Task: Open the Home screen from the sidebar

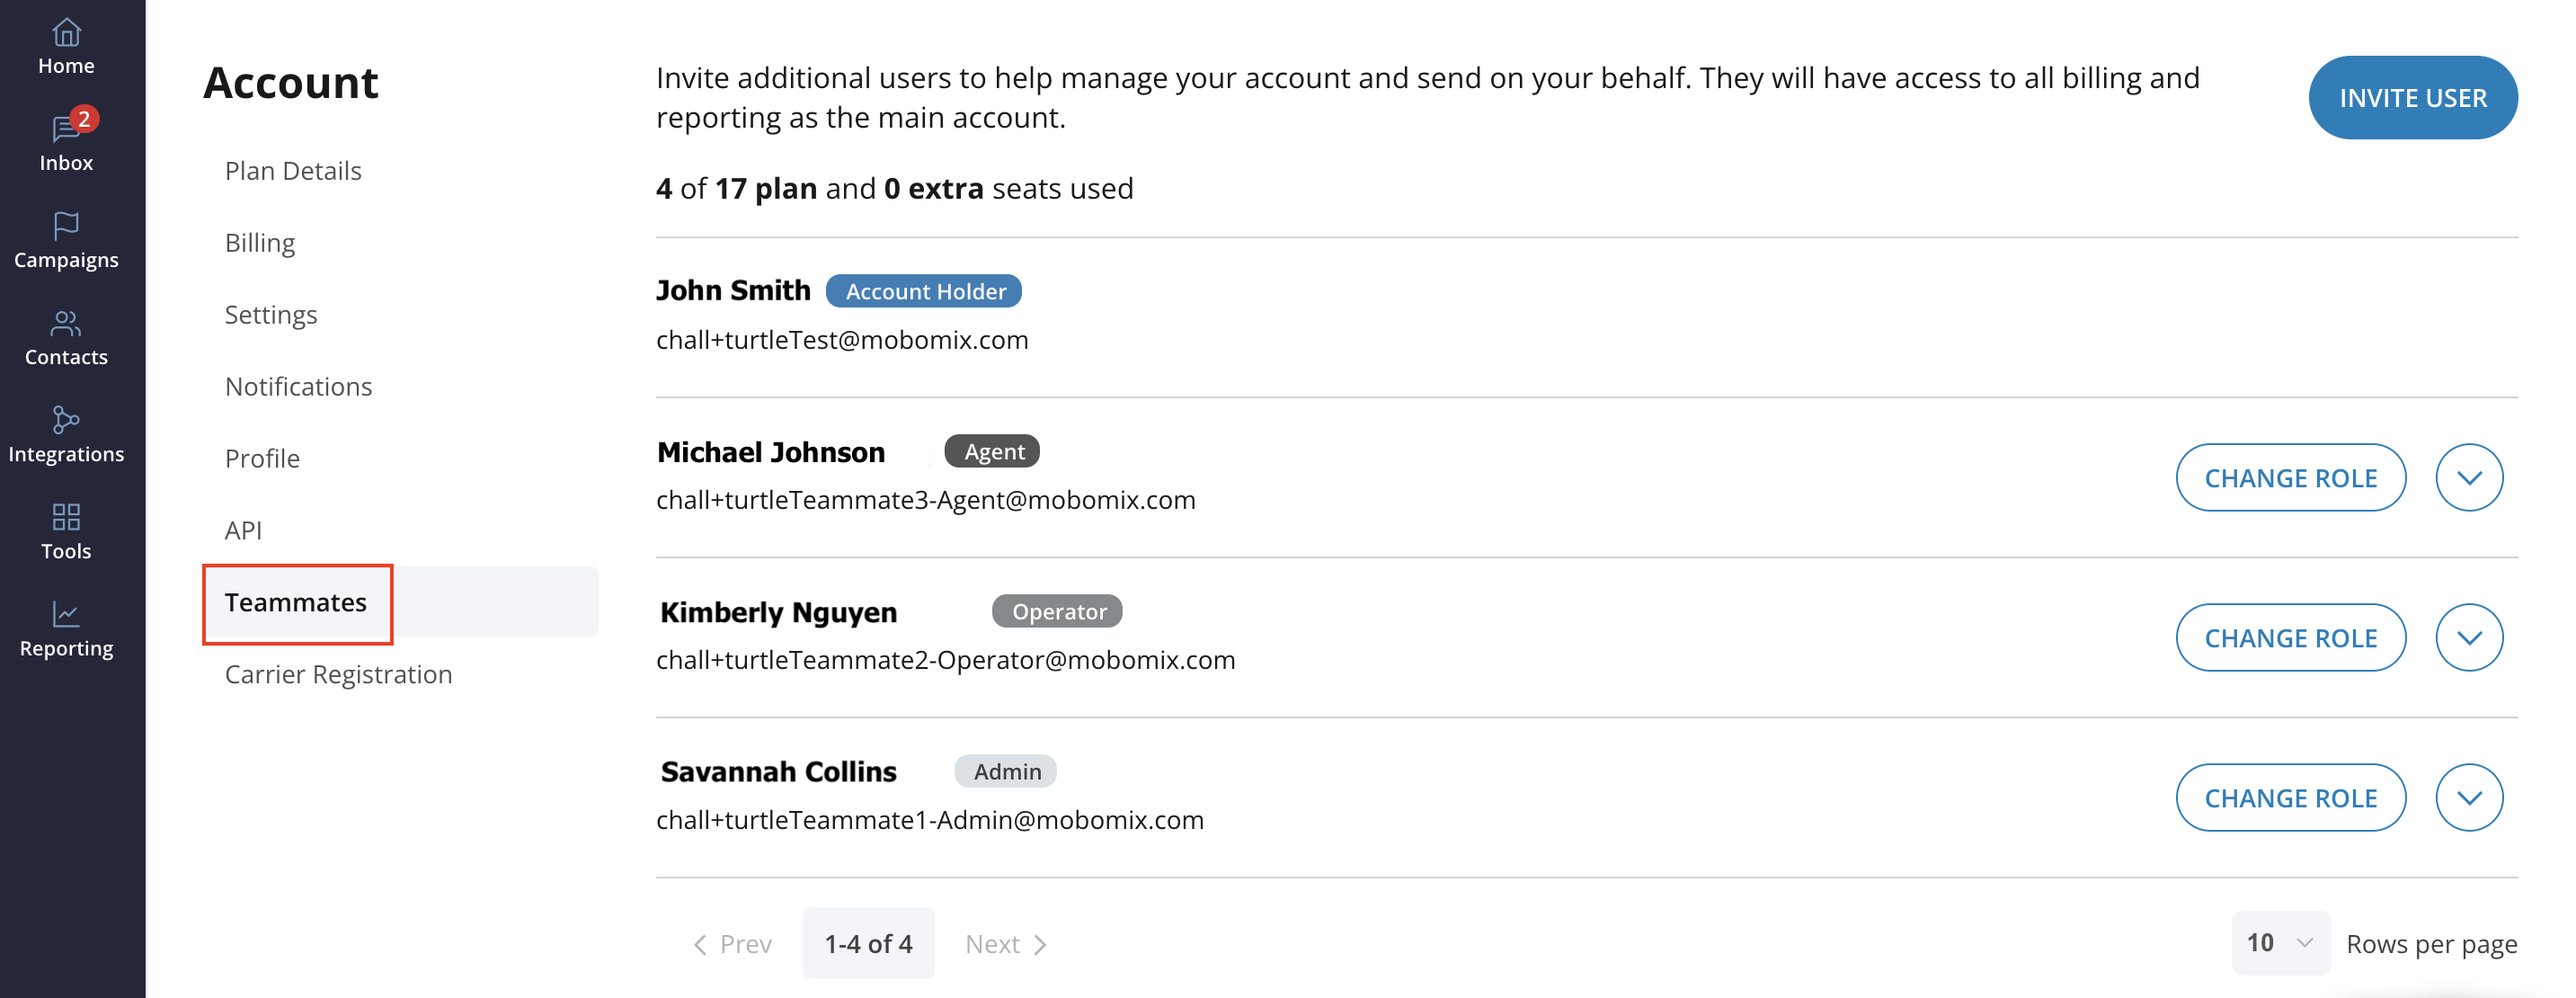Action: click(65, 45)
